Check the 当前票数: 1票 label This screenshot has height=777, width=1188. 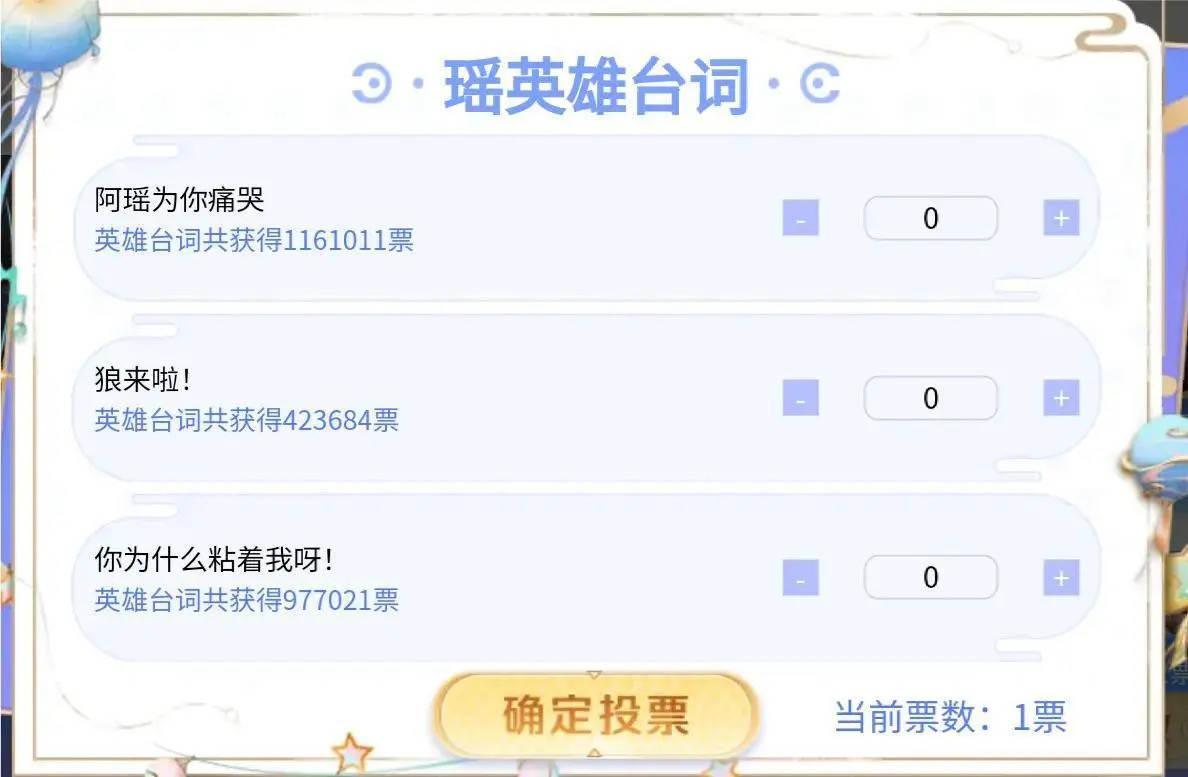click(950, 716)
